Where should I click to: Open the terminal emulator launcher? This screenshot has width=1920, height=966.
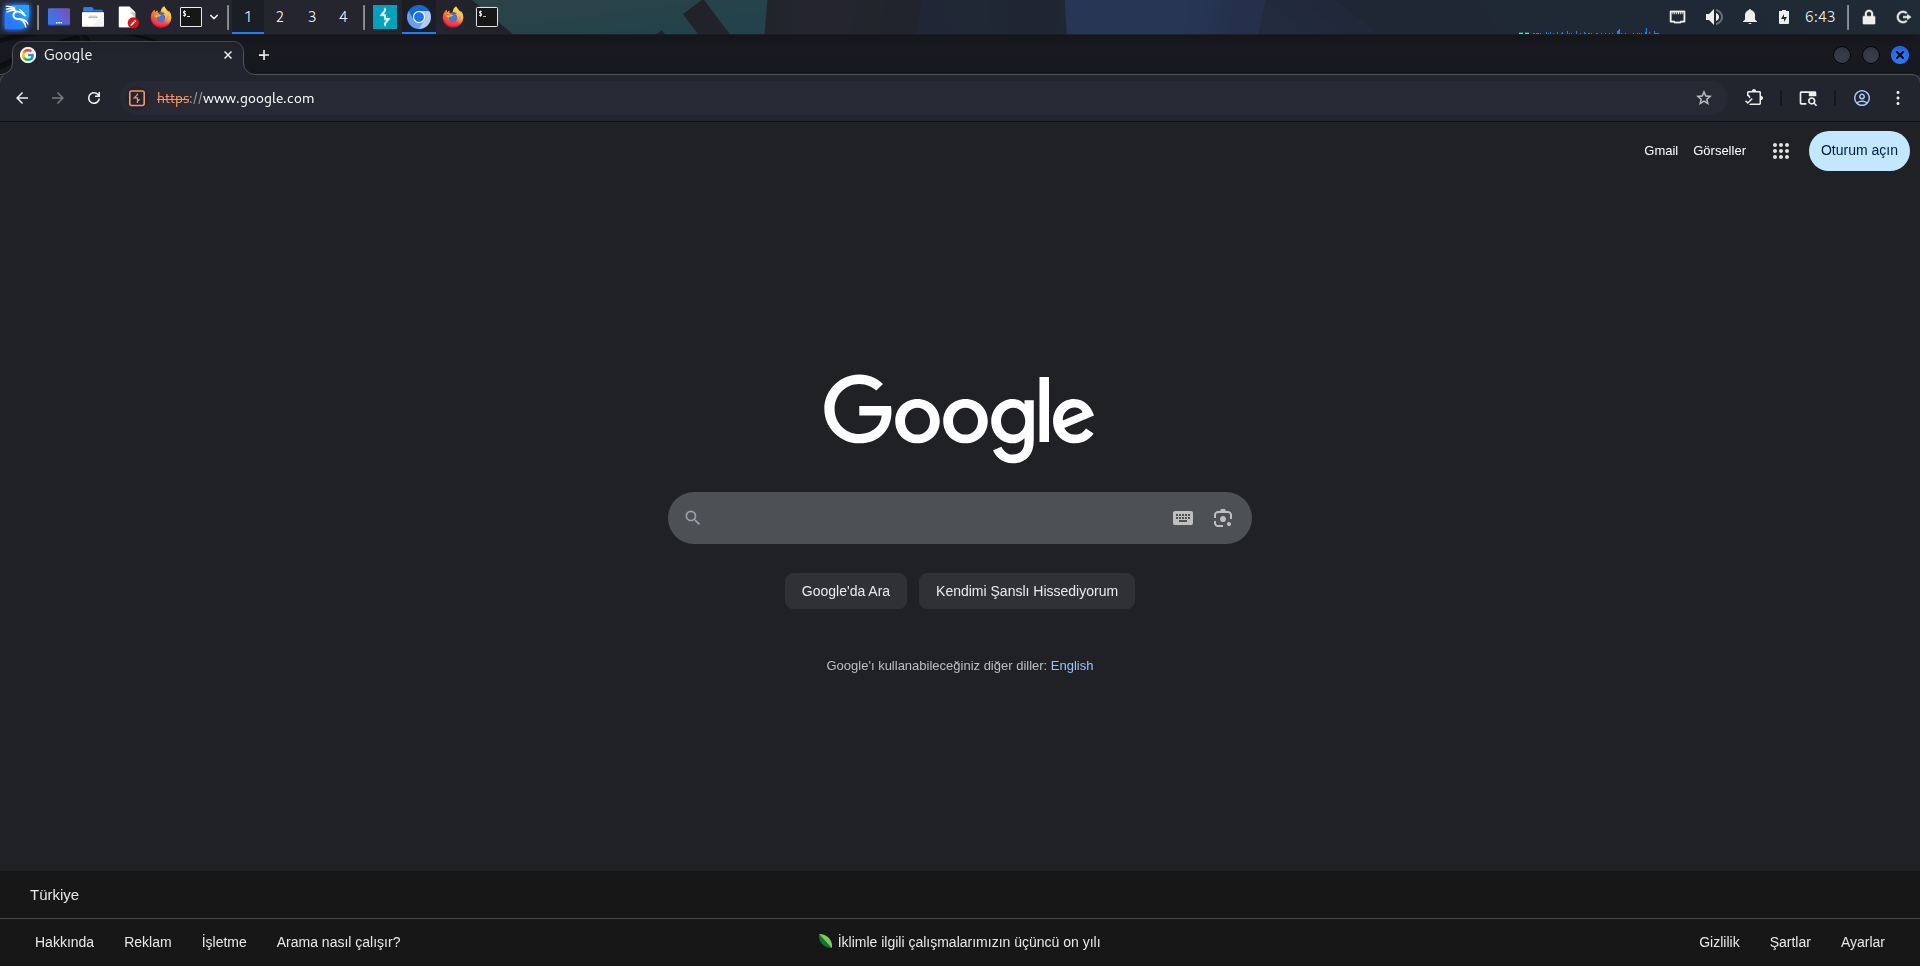coord(191,17)
